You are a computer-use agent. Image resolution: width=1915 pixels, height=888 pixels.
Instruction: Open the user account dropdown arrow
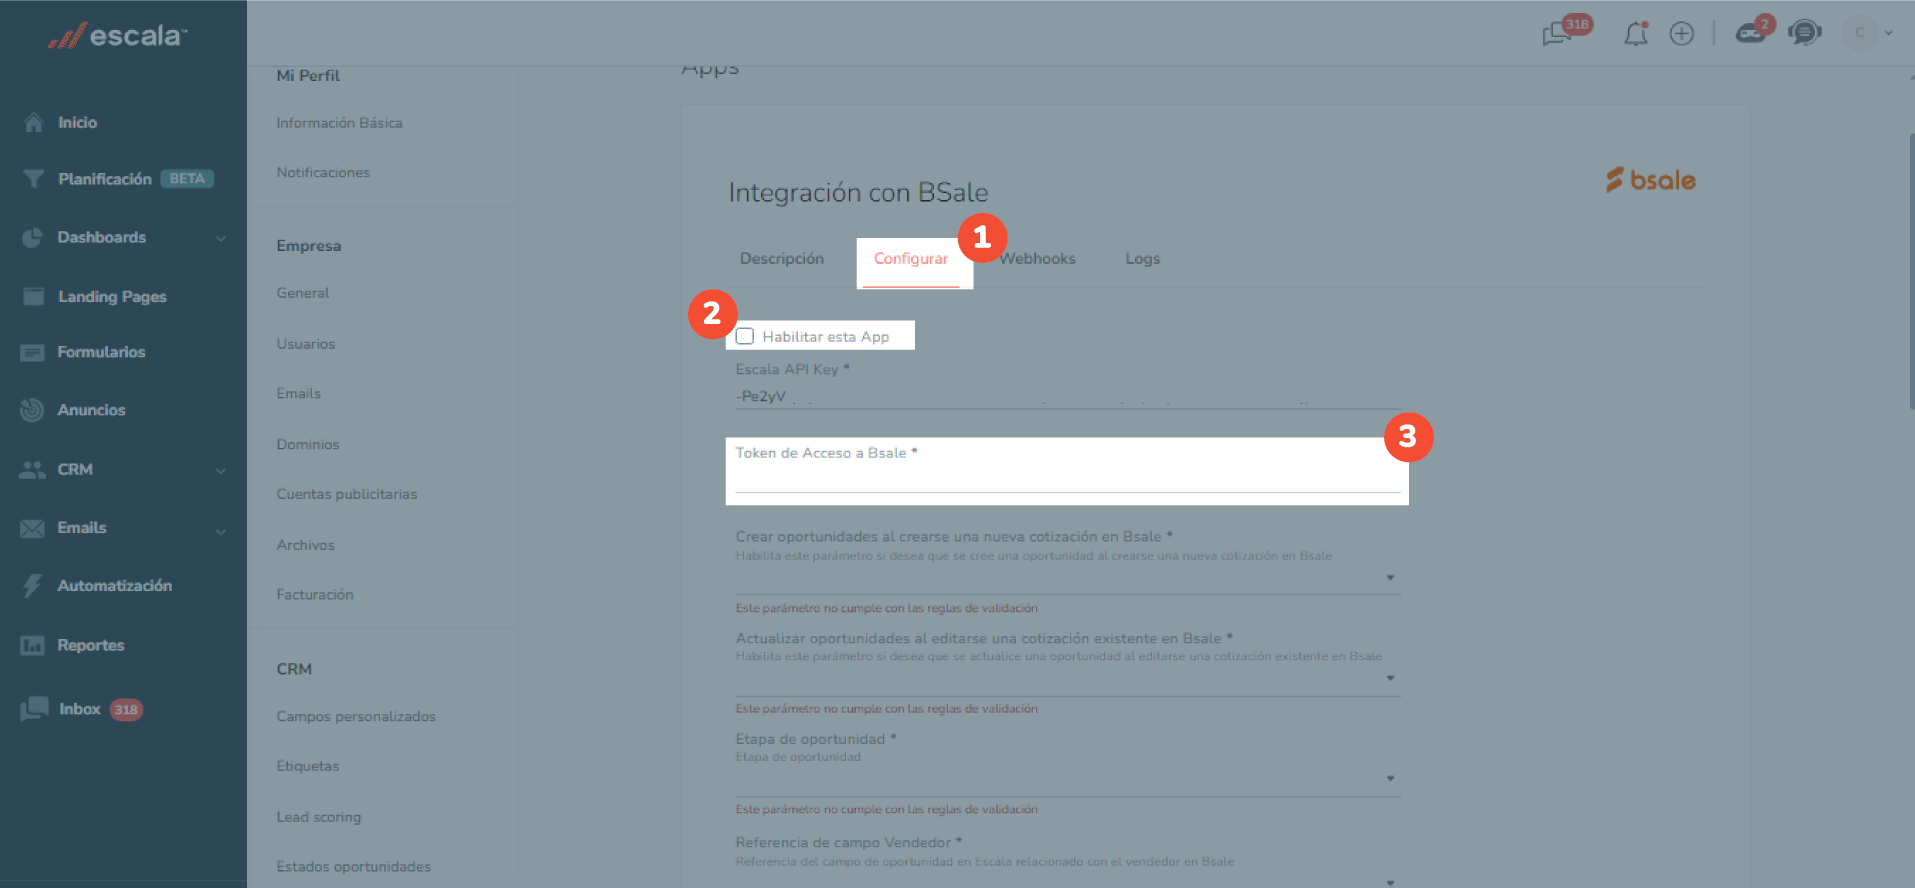[x=1889, y=33]
